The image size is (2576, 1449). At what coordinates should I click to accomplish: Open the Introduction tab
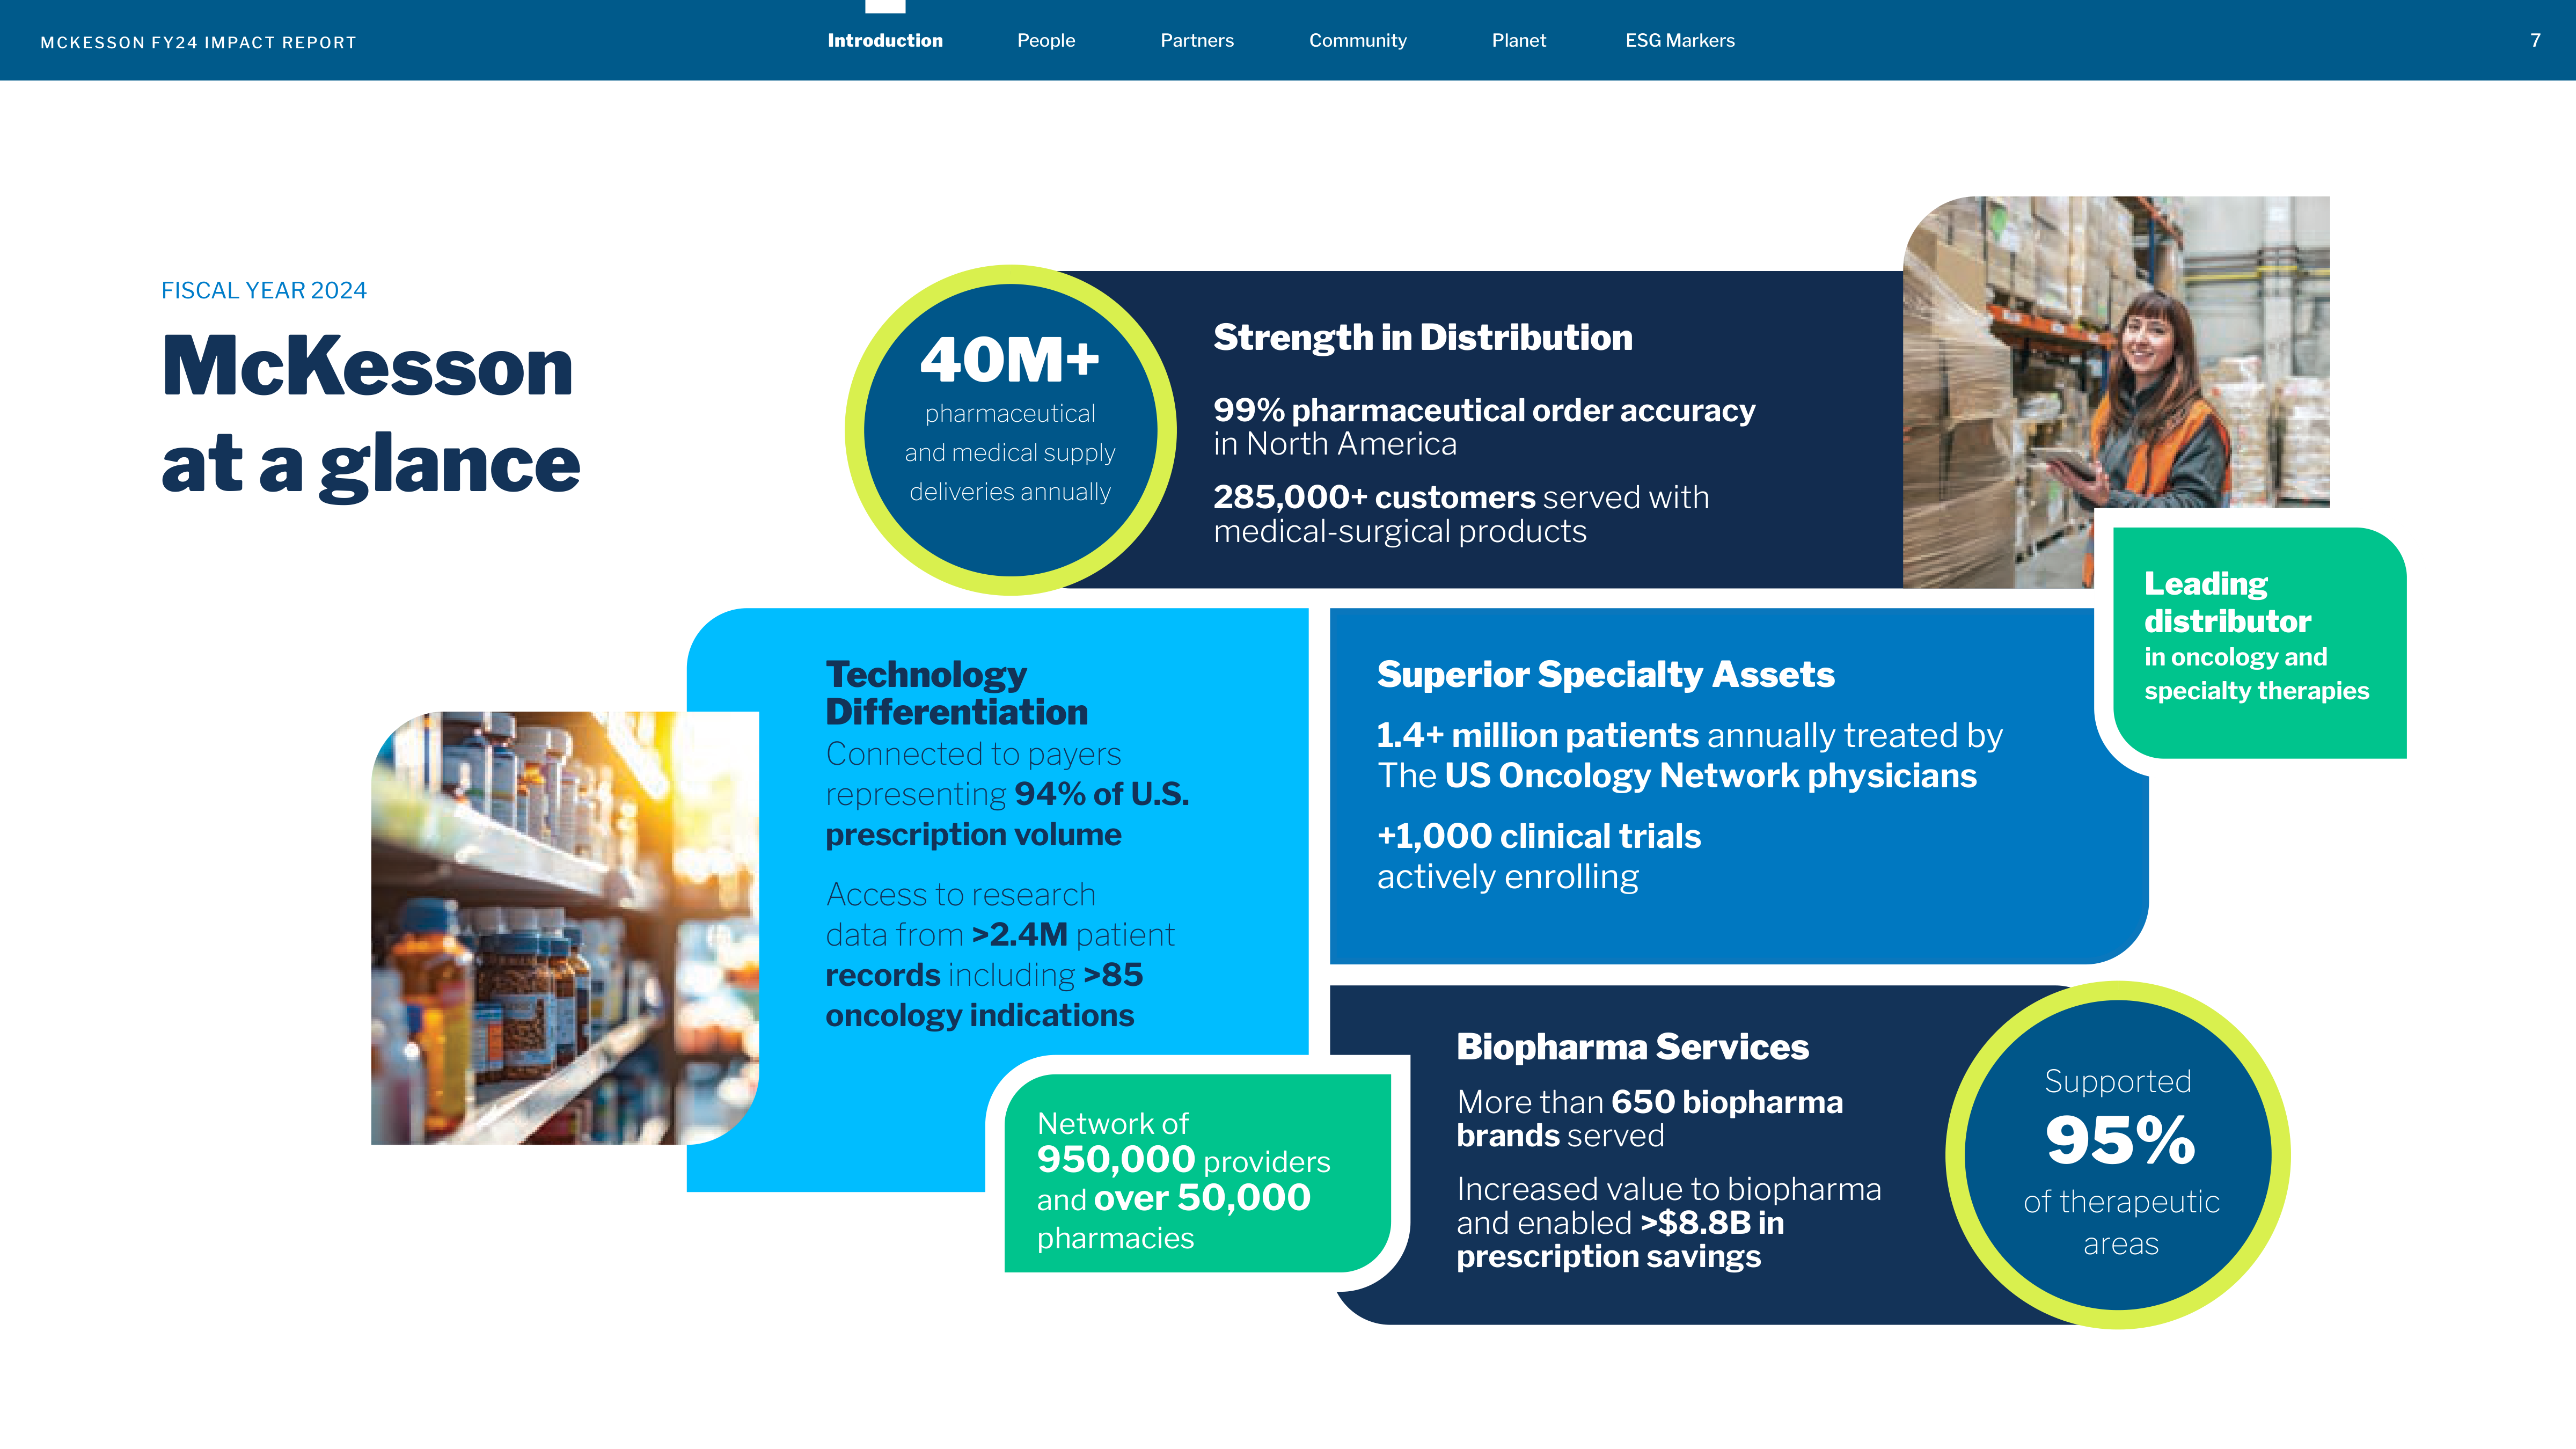point(885,41)
